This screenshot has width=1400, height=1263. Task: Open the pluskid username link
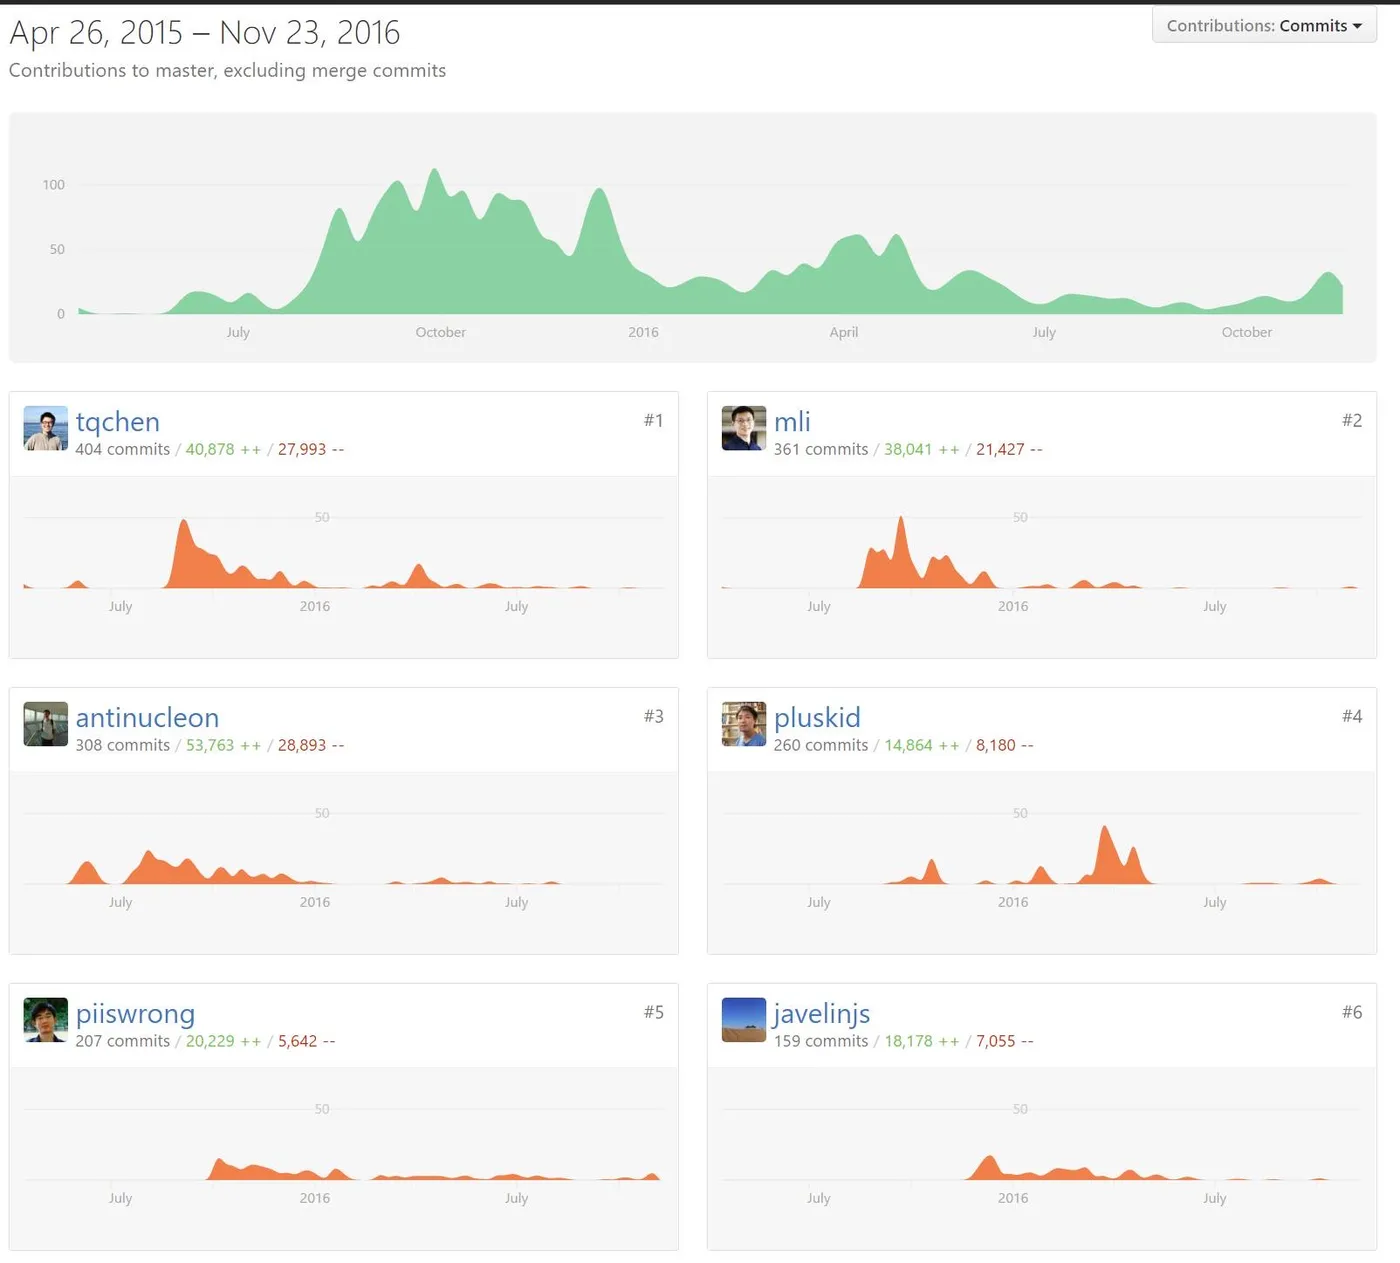[x=817, y=718]
